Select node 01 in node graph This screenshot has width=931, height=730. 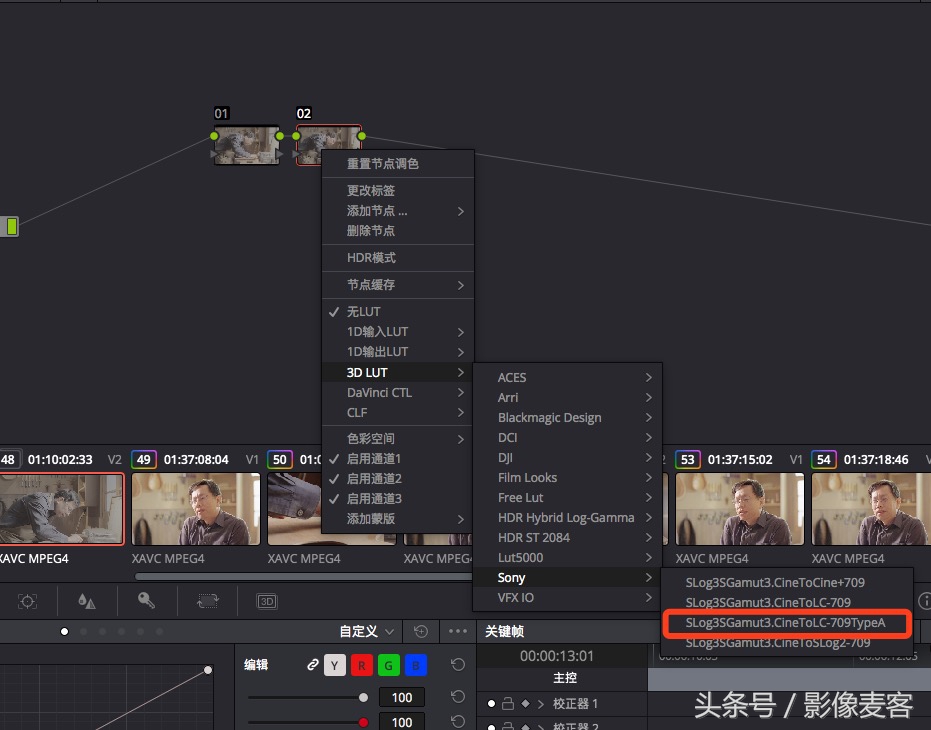(x=246, y=145)
